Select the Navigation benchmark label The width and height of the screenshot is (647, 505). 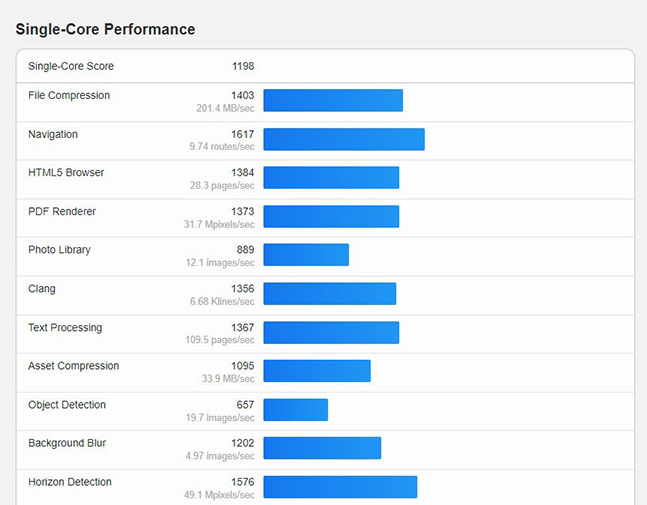53,134
